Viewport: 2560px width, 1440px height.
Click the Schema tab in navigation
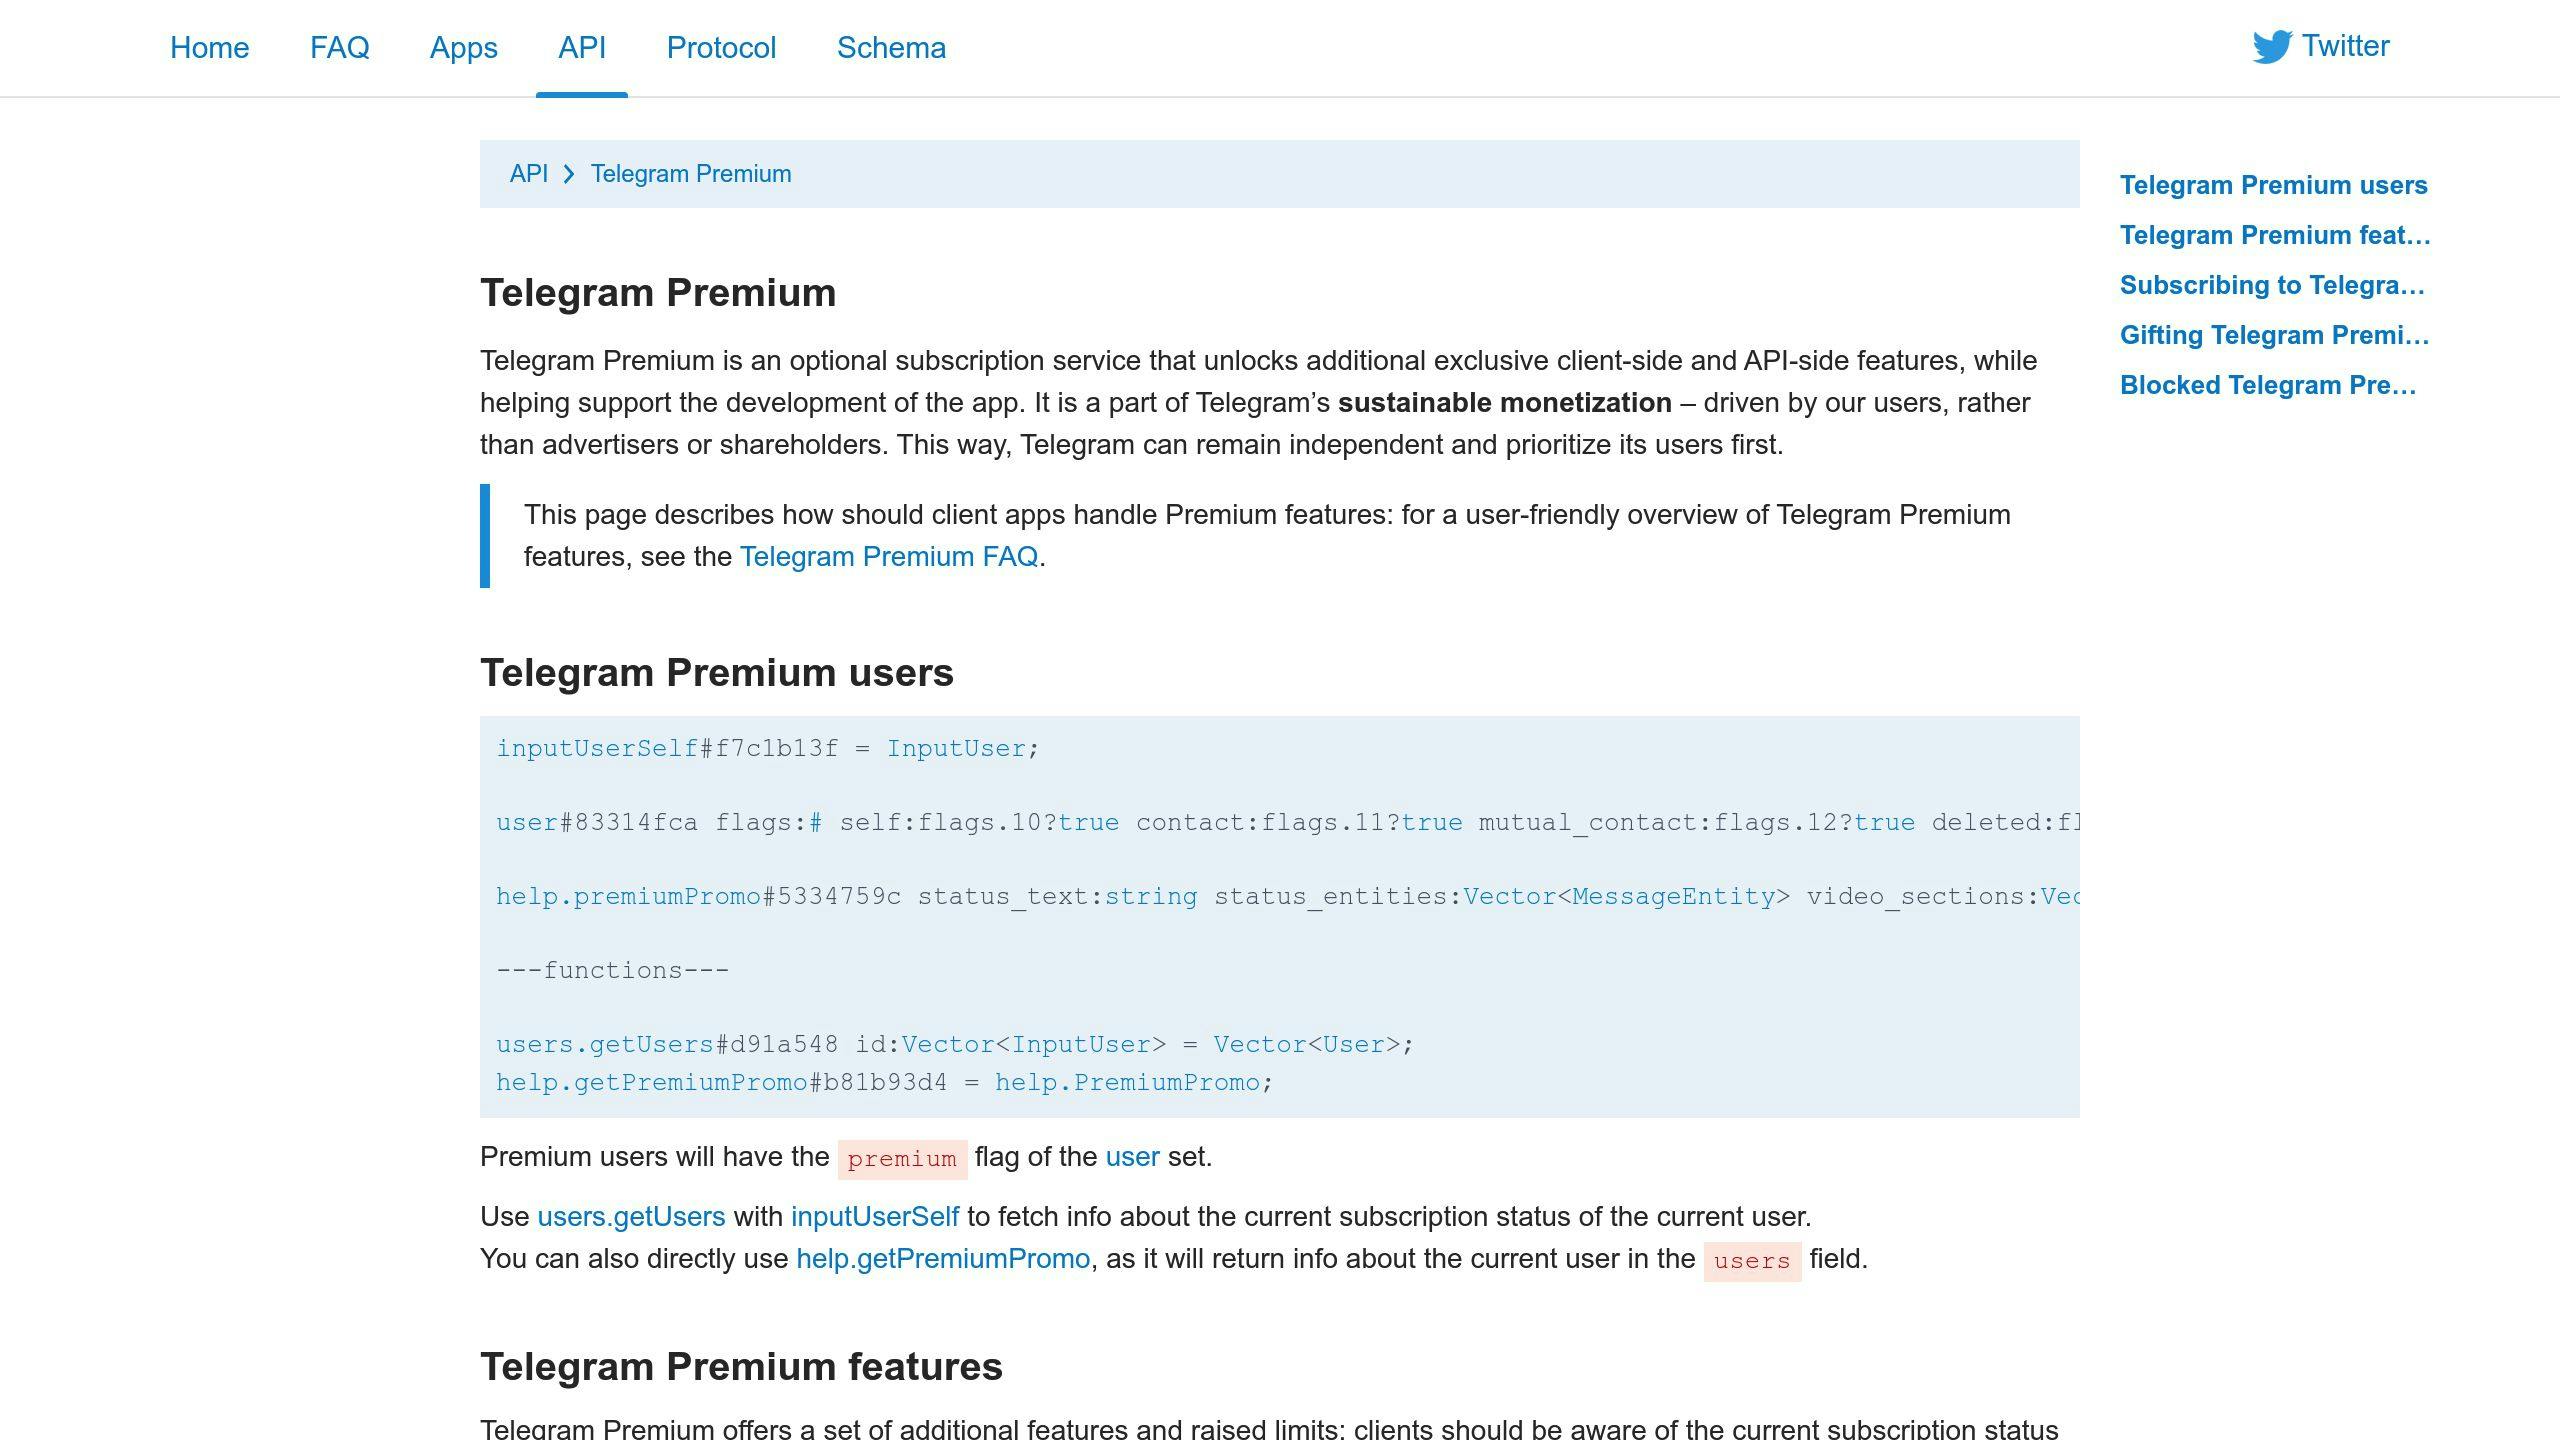pyautogui.click(x=890, y=47)
